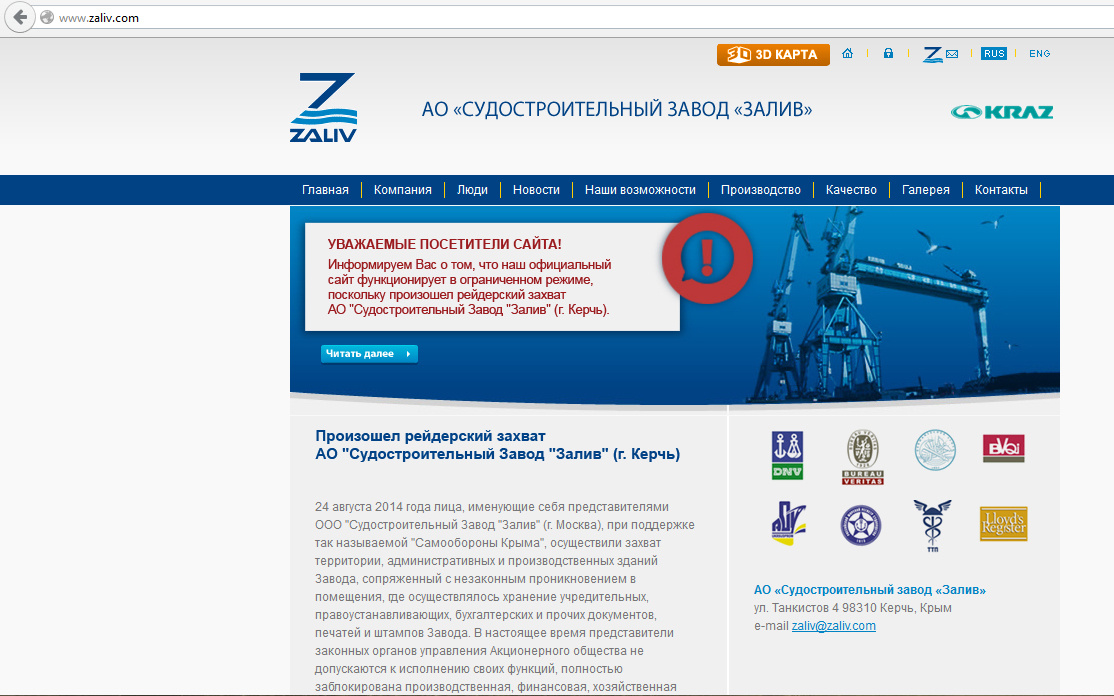Go to home via house icon
Screen dimensions: 1114x696
point(847,53)
